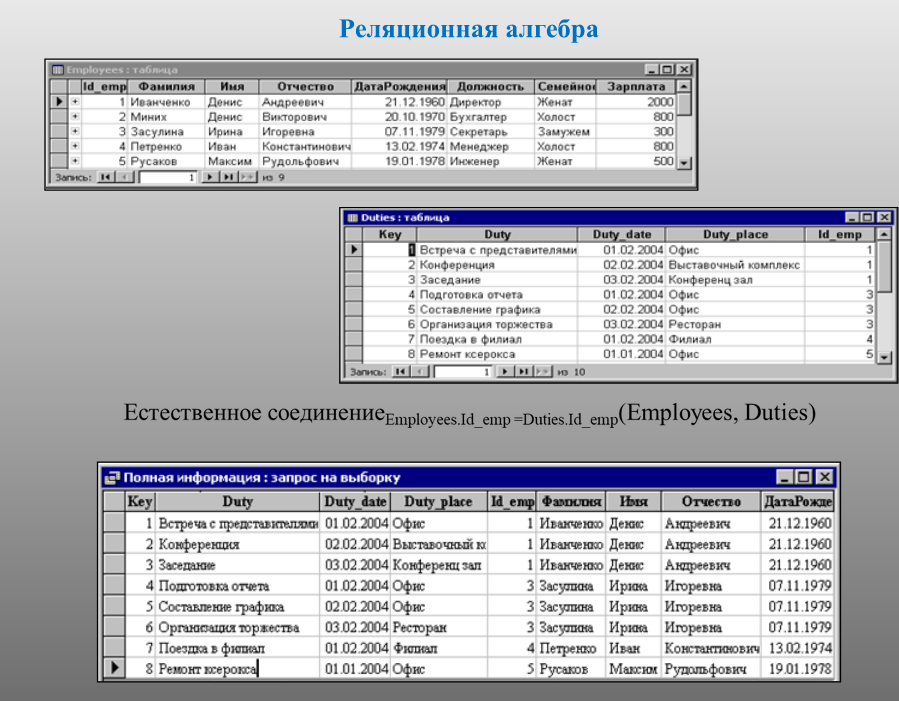Go to next record in Duties navigation

pyautogui.click(x=505, y=371)
